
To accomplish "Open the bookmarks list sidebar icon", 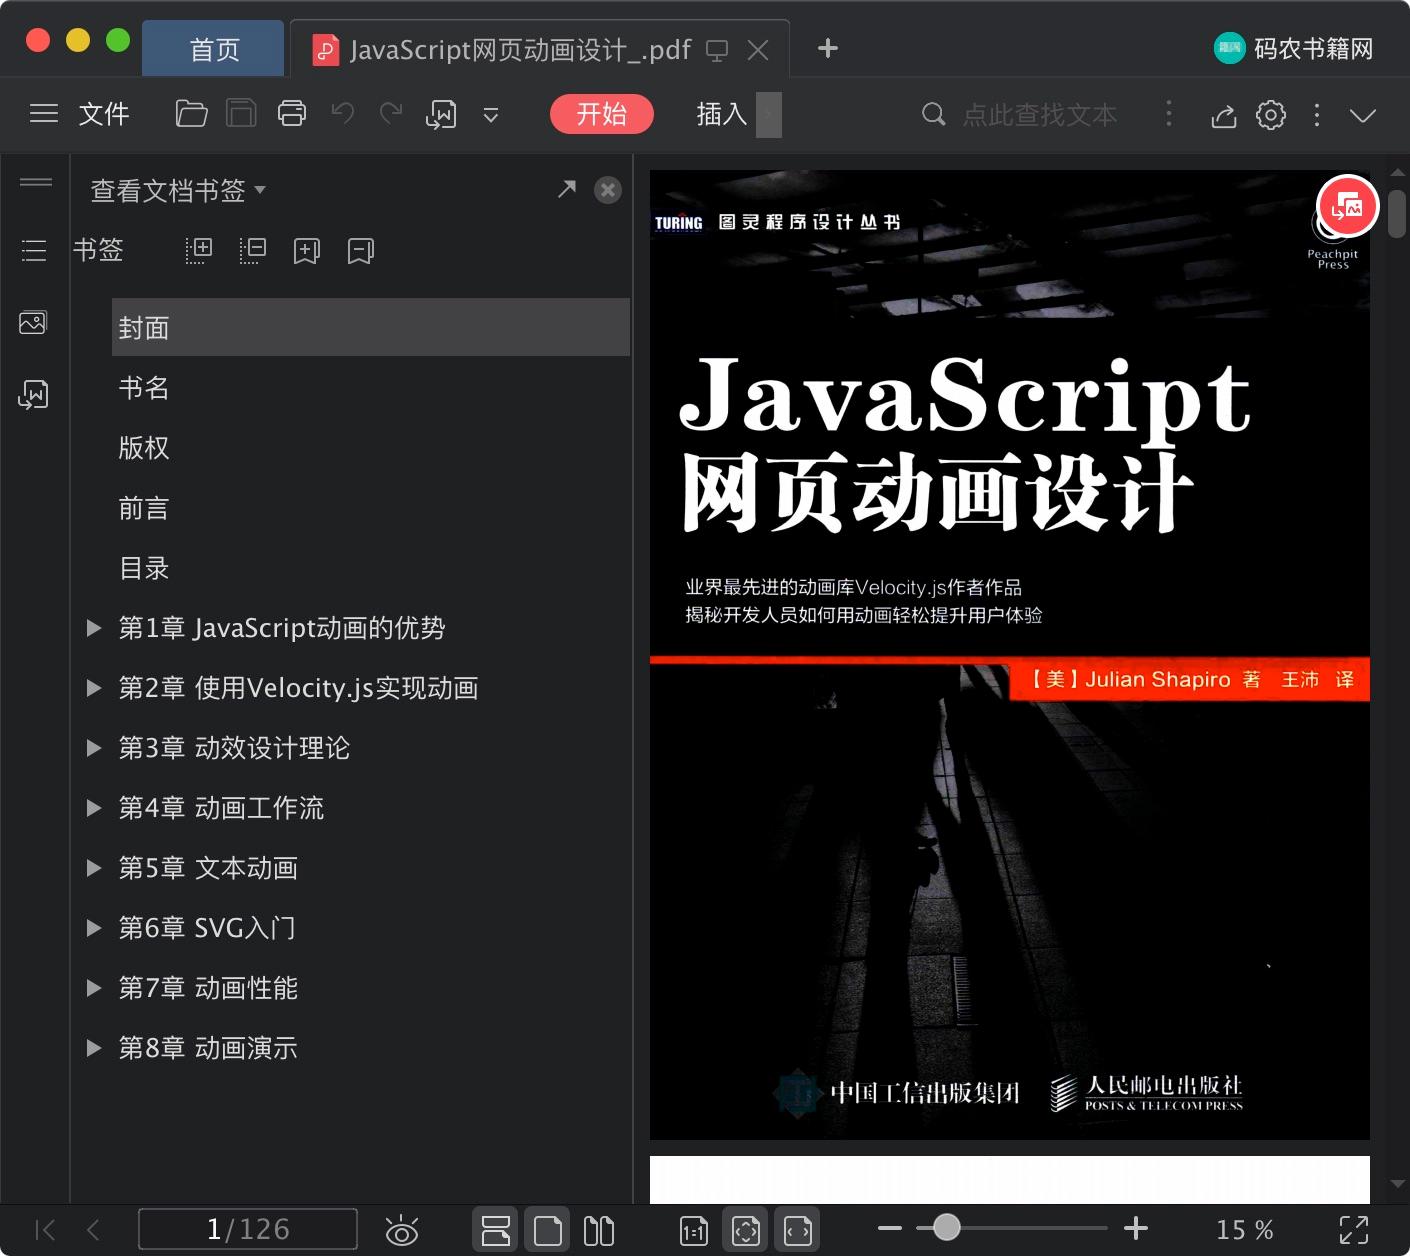I will (x=34, y=250).
